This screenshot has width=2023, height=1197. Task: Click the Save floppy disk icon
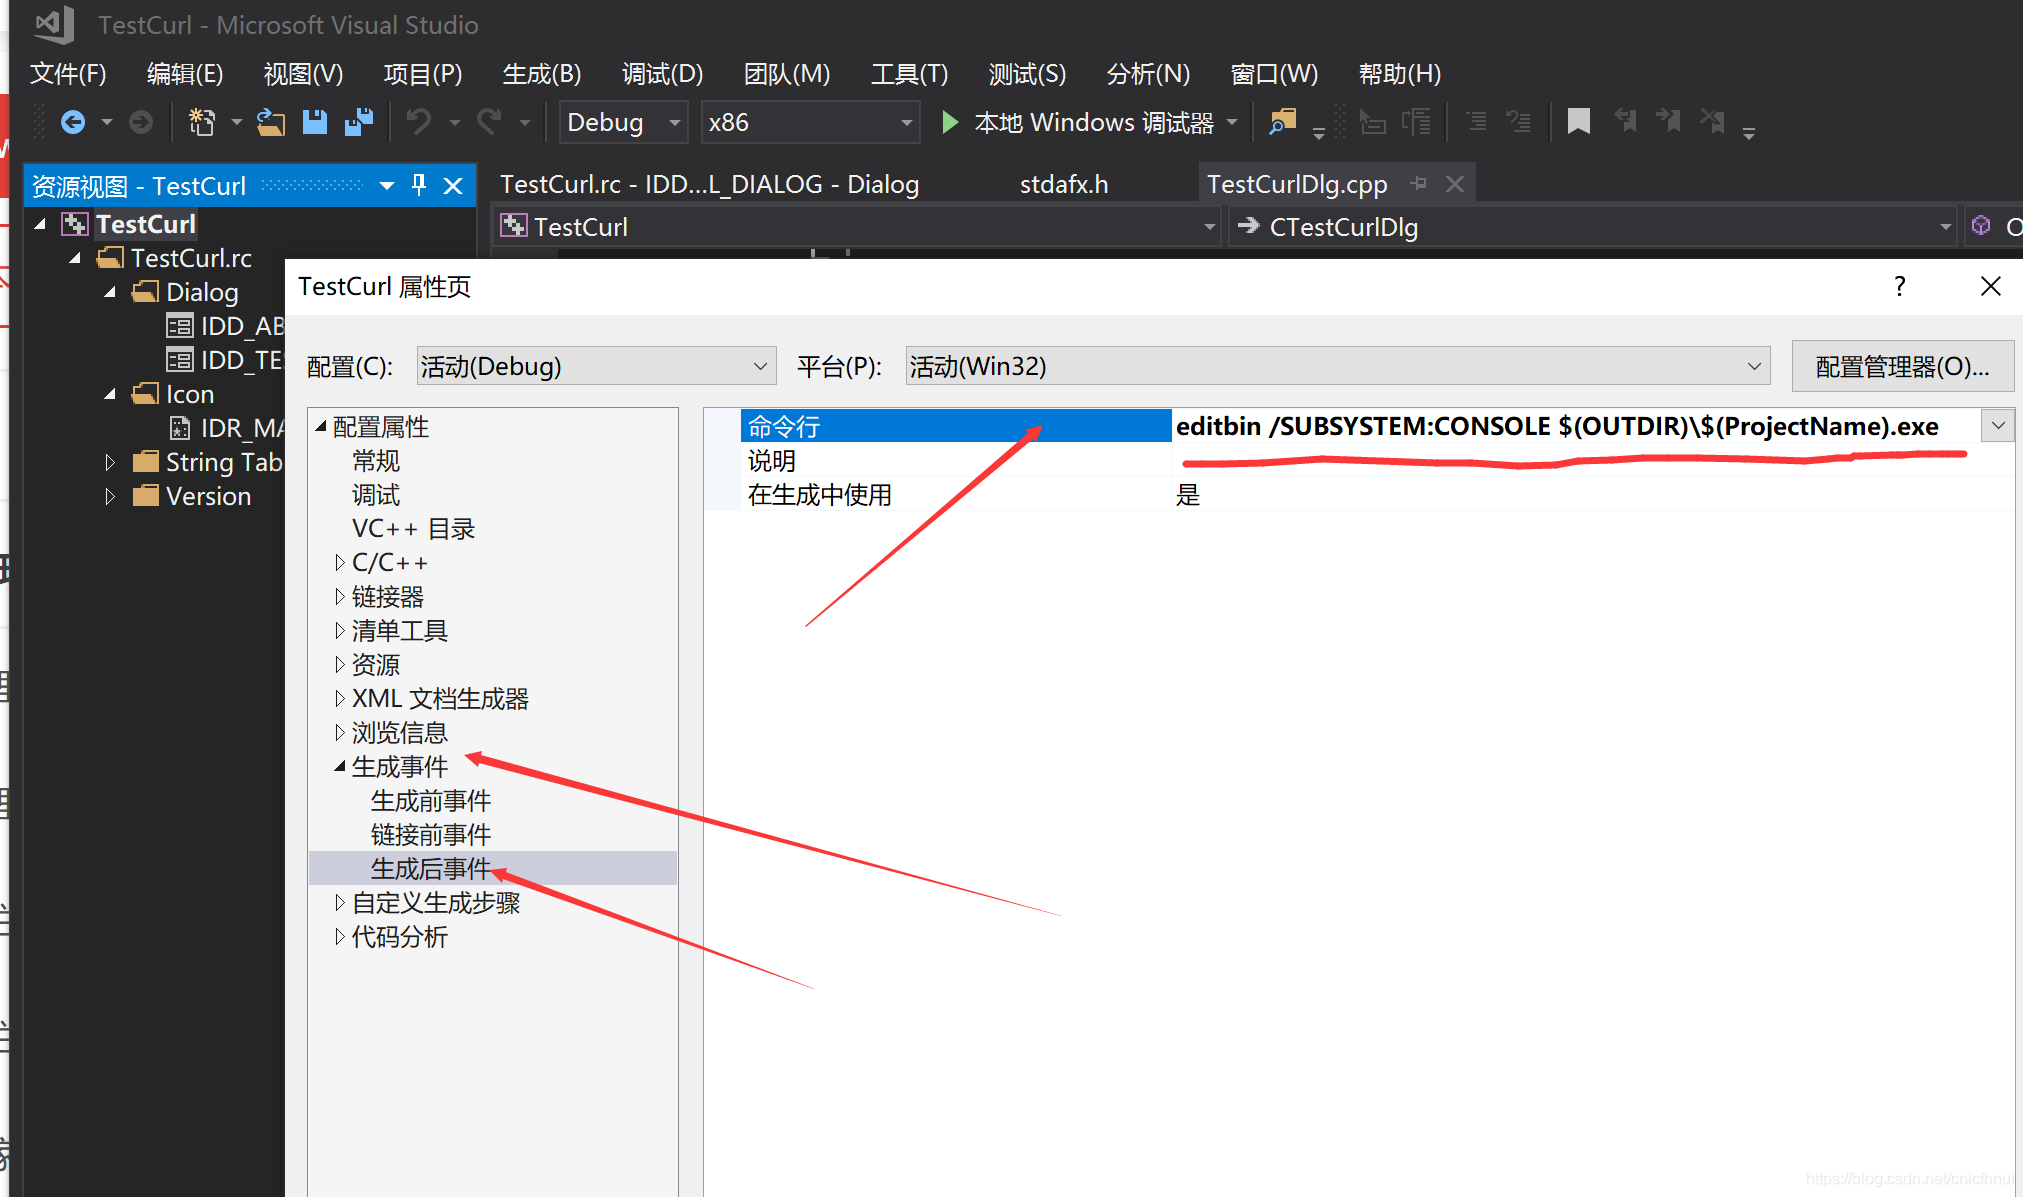pyautogui.click(x=315, y=122)
